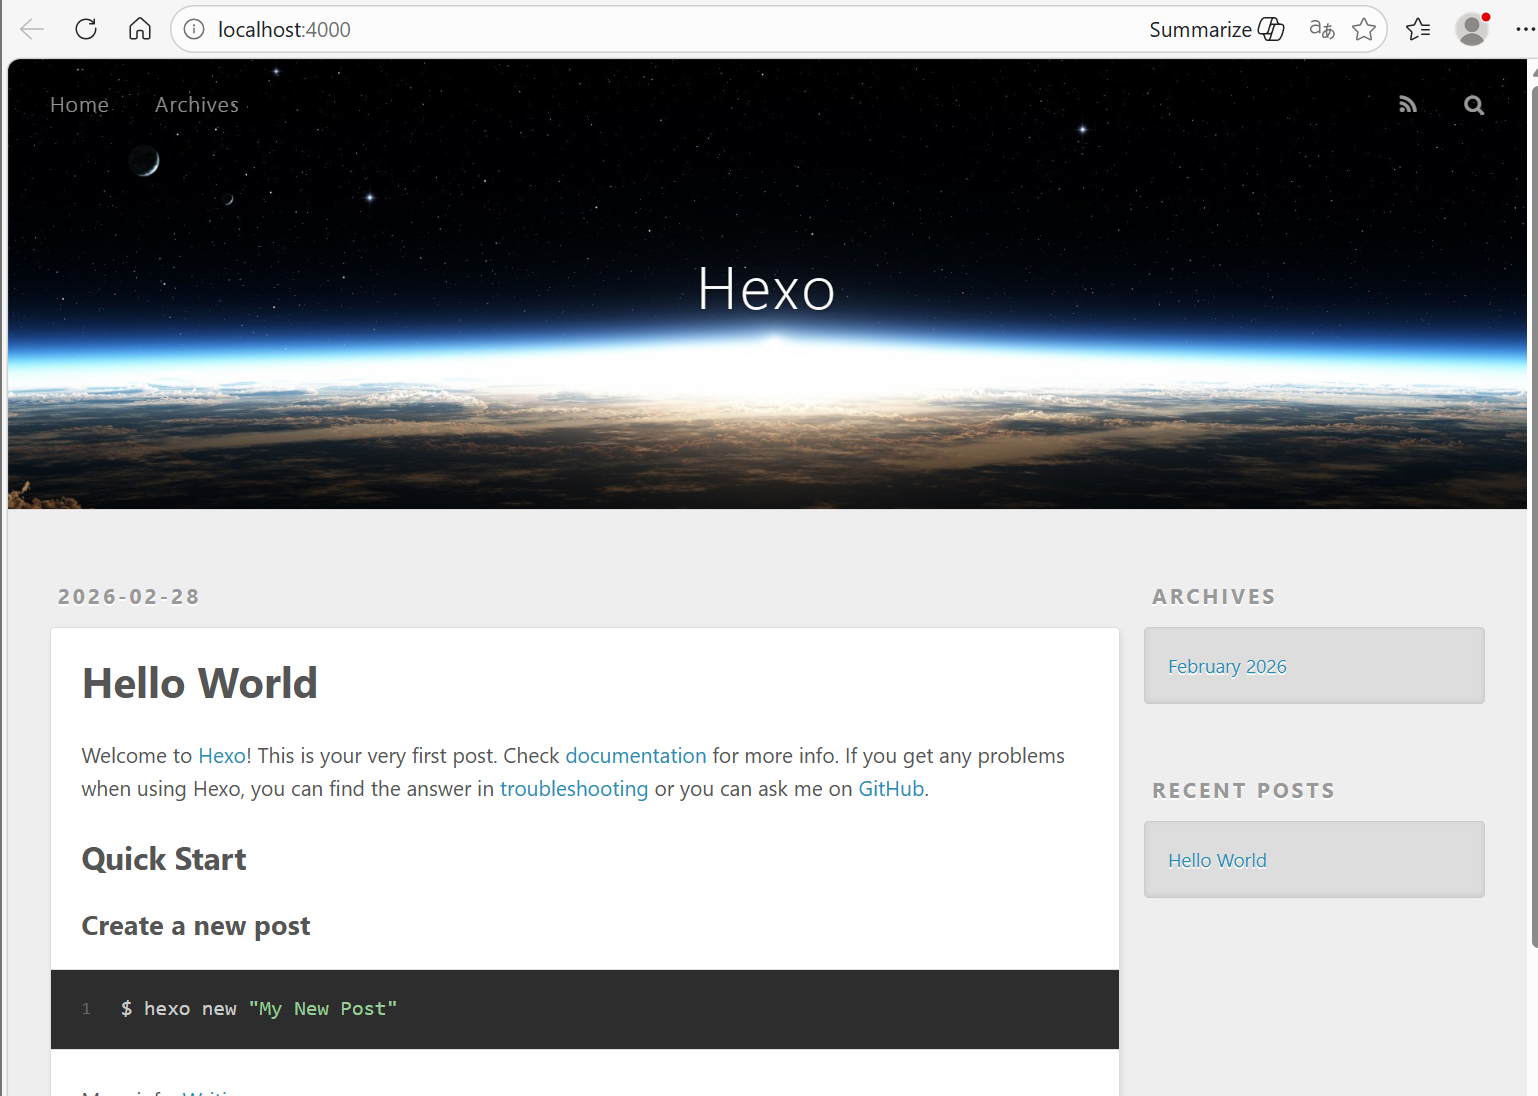1538x1096 pixels.
Task: Open February 2026 archive link
Action: (1227, 667)
